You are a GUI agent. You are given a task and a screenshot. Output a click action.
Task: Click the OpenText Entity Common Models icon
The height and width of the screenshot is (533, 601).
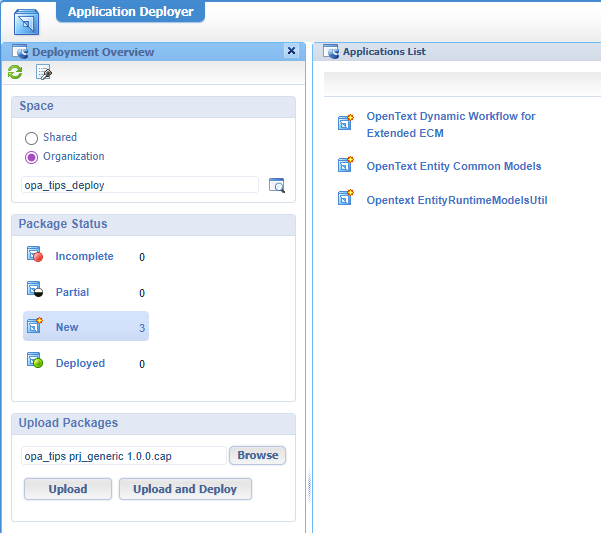click(346, 166)
